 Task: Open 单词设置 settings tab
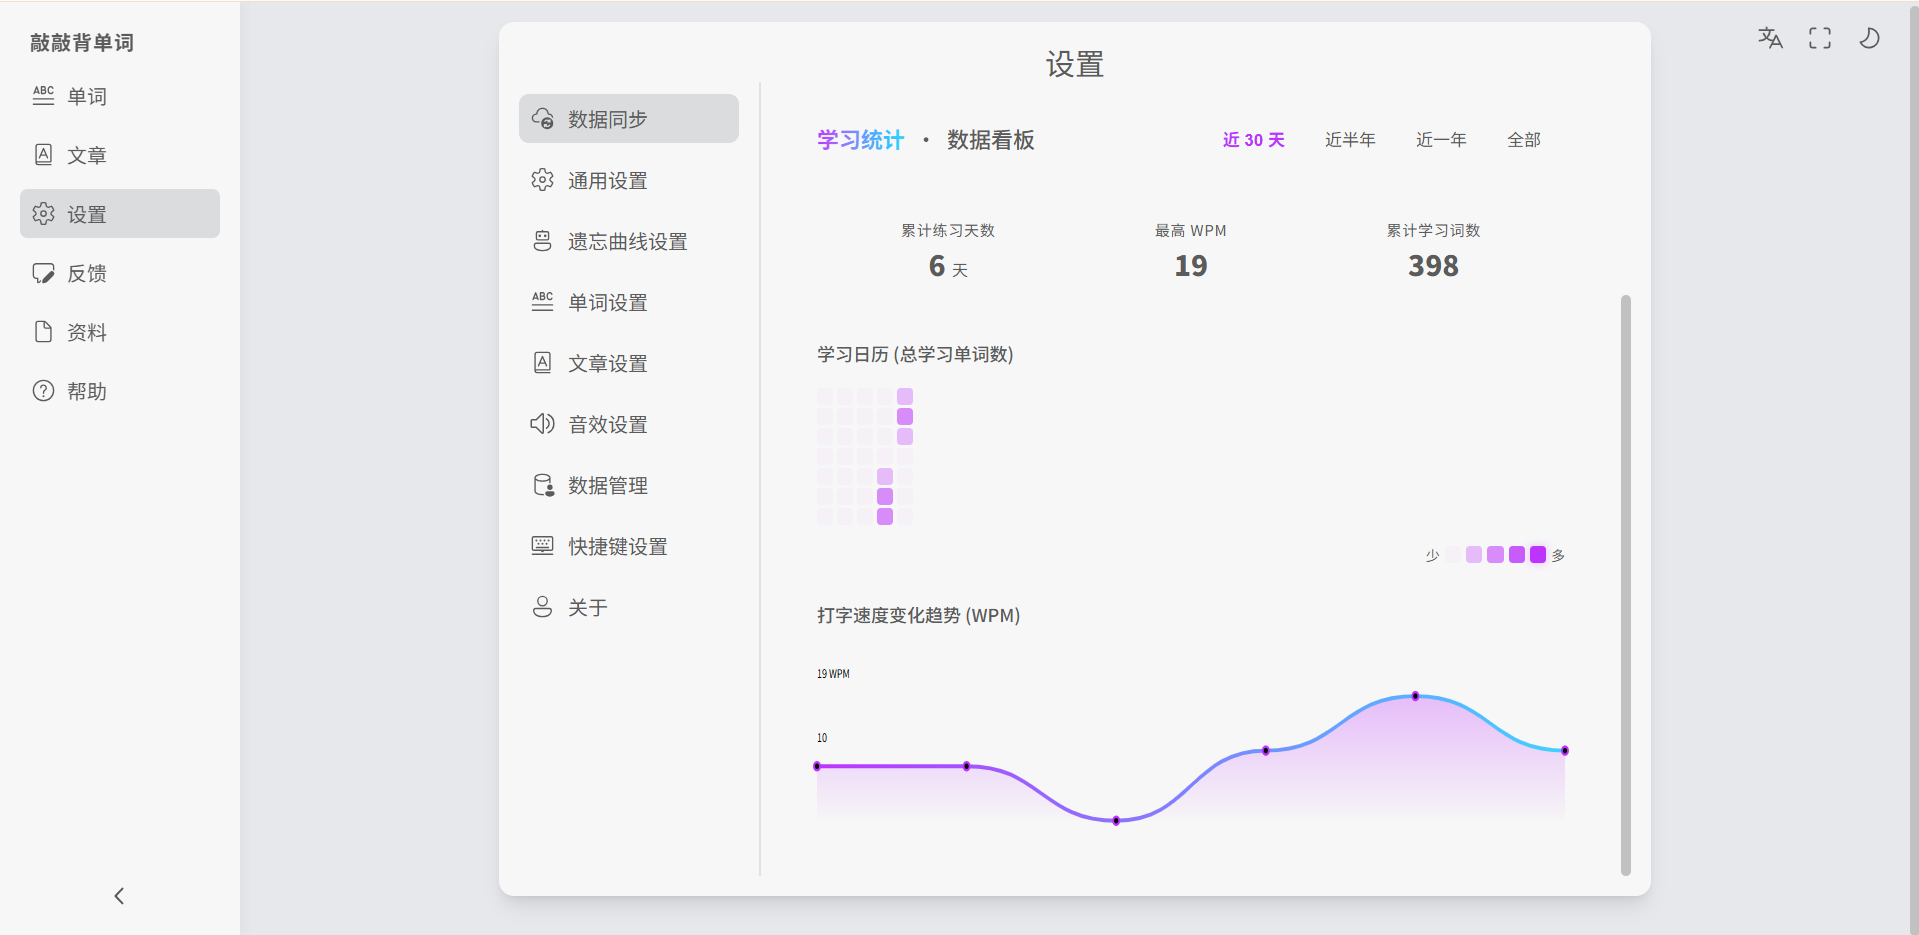(629, 302)
